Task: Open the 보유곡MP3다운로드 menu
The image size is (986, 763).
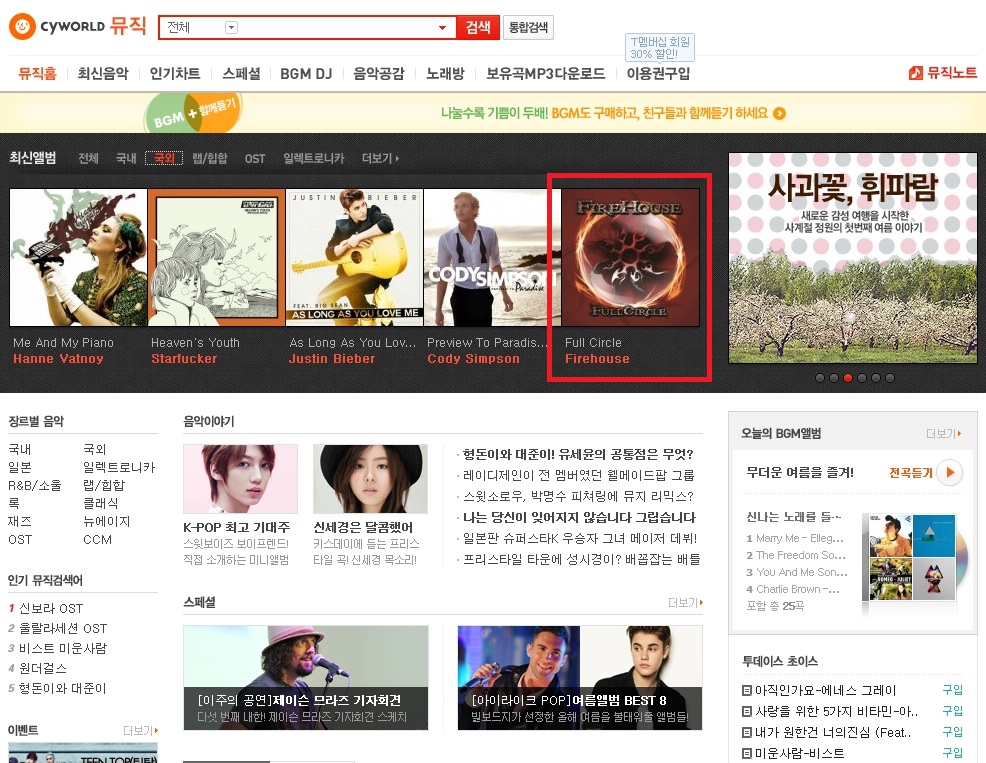Action: click(x=546, y=74)
